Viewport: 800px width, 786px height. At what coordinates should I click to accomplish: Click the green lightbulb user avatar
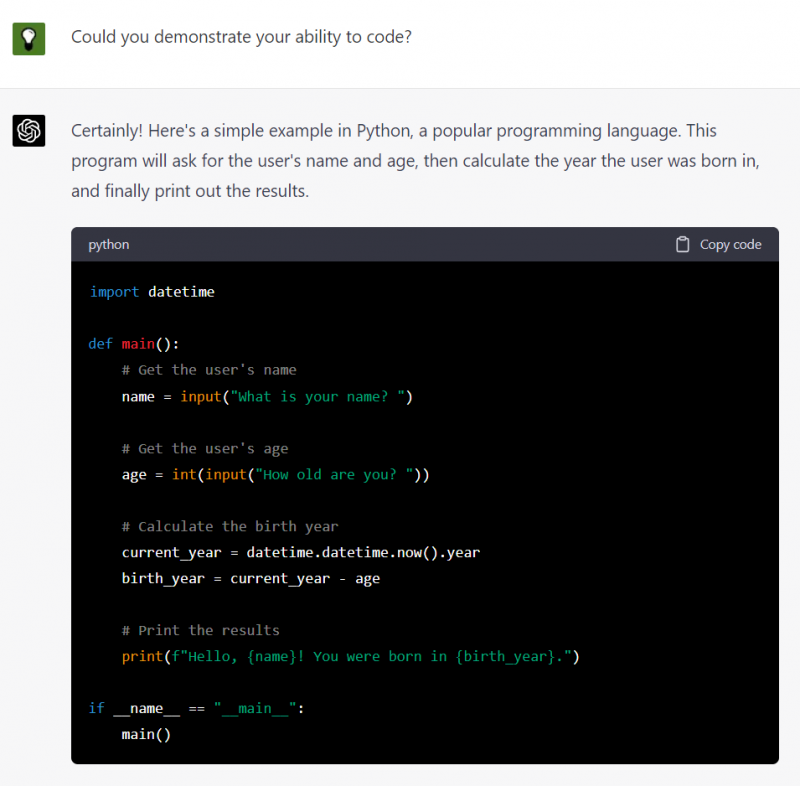pos(29,38)
